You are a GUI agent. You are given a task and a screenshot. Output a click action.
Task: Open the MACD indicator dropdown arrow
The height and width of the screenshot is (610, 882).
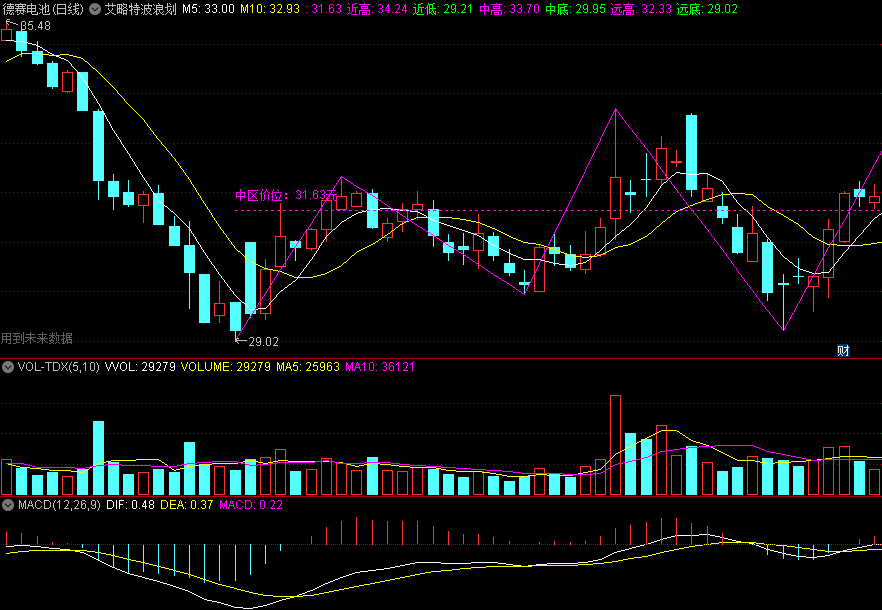click(x=8, y=505)
